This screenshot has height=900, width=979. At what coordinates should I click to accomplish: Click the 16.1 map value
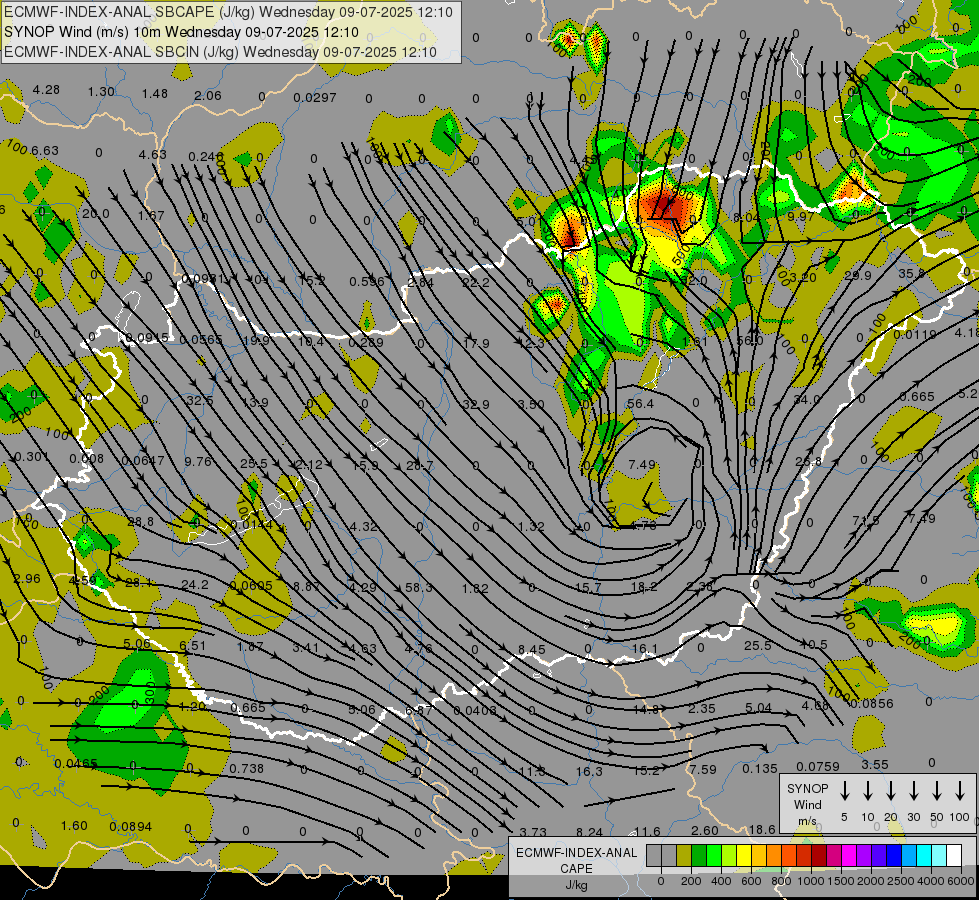point(646,649)
